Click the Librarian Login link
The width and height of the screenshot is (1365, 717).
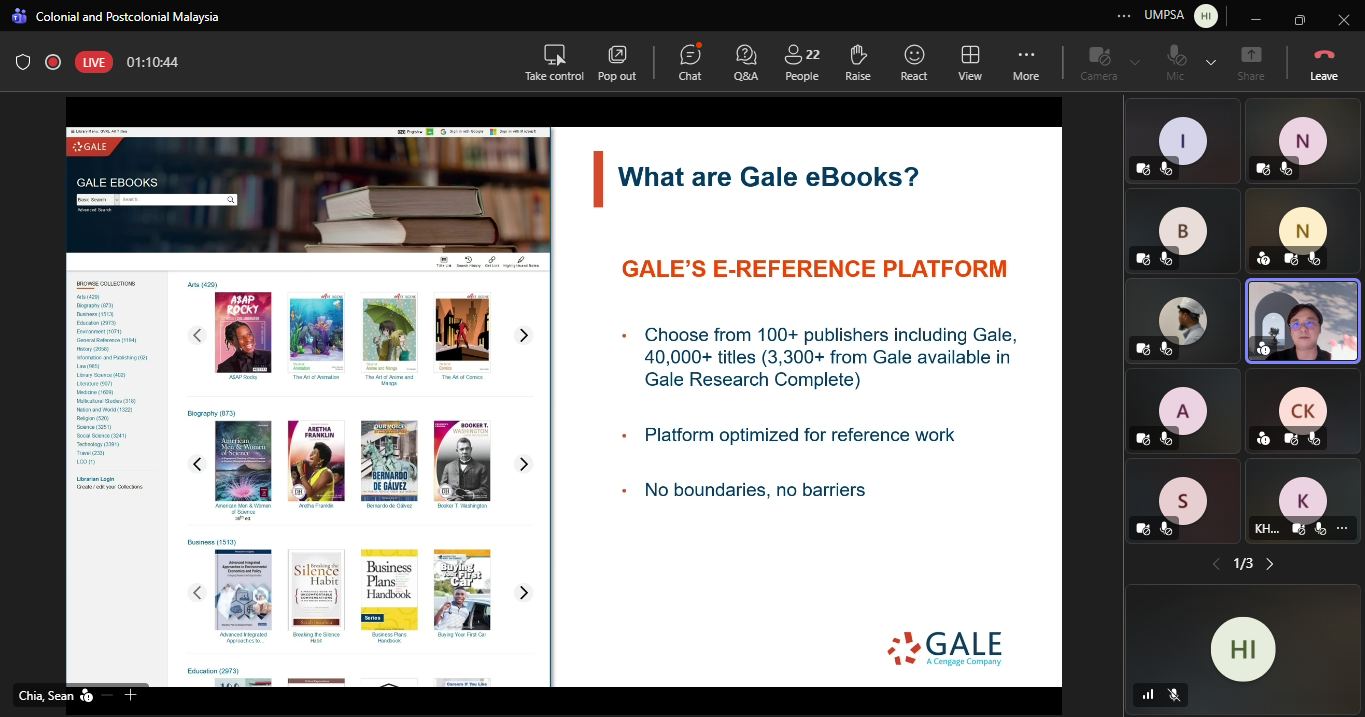pyautogui.click(x=95, y=479)
